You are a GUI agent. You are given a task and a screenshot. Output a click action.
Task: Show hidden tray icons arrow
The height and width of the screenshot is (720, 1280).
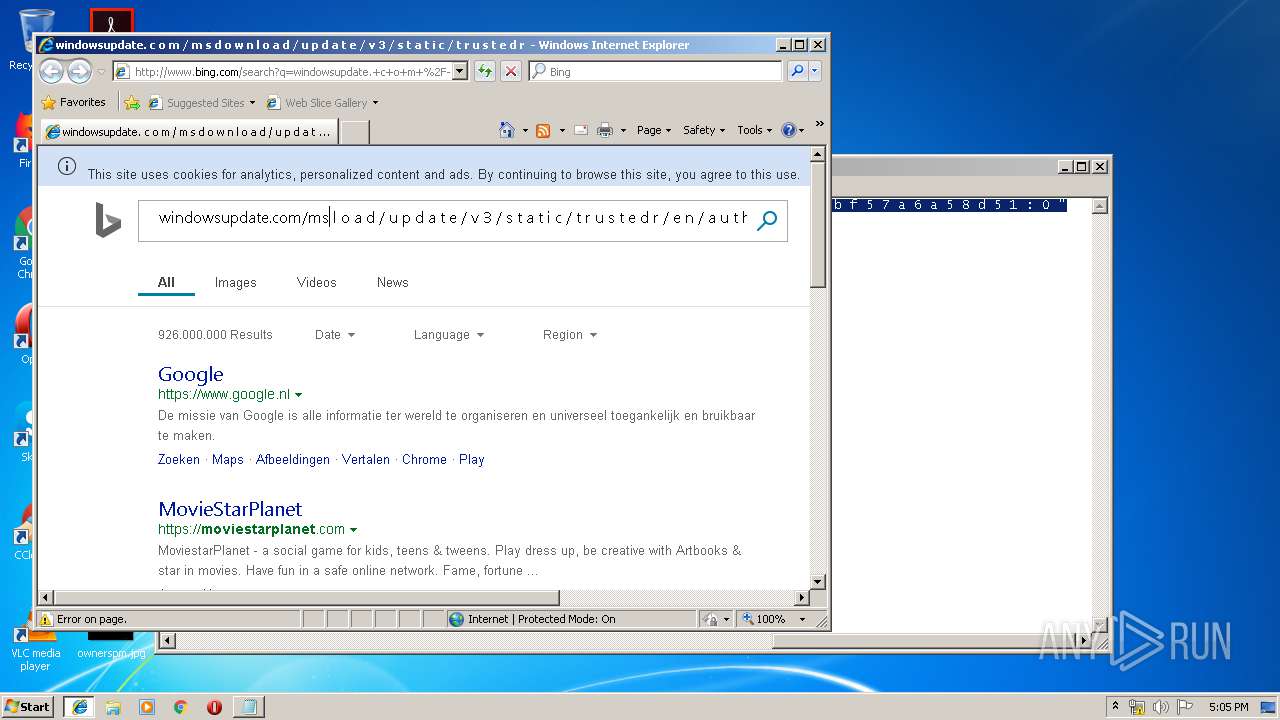1116,706
